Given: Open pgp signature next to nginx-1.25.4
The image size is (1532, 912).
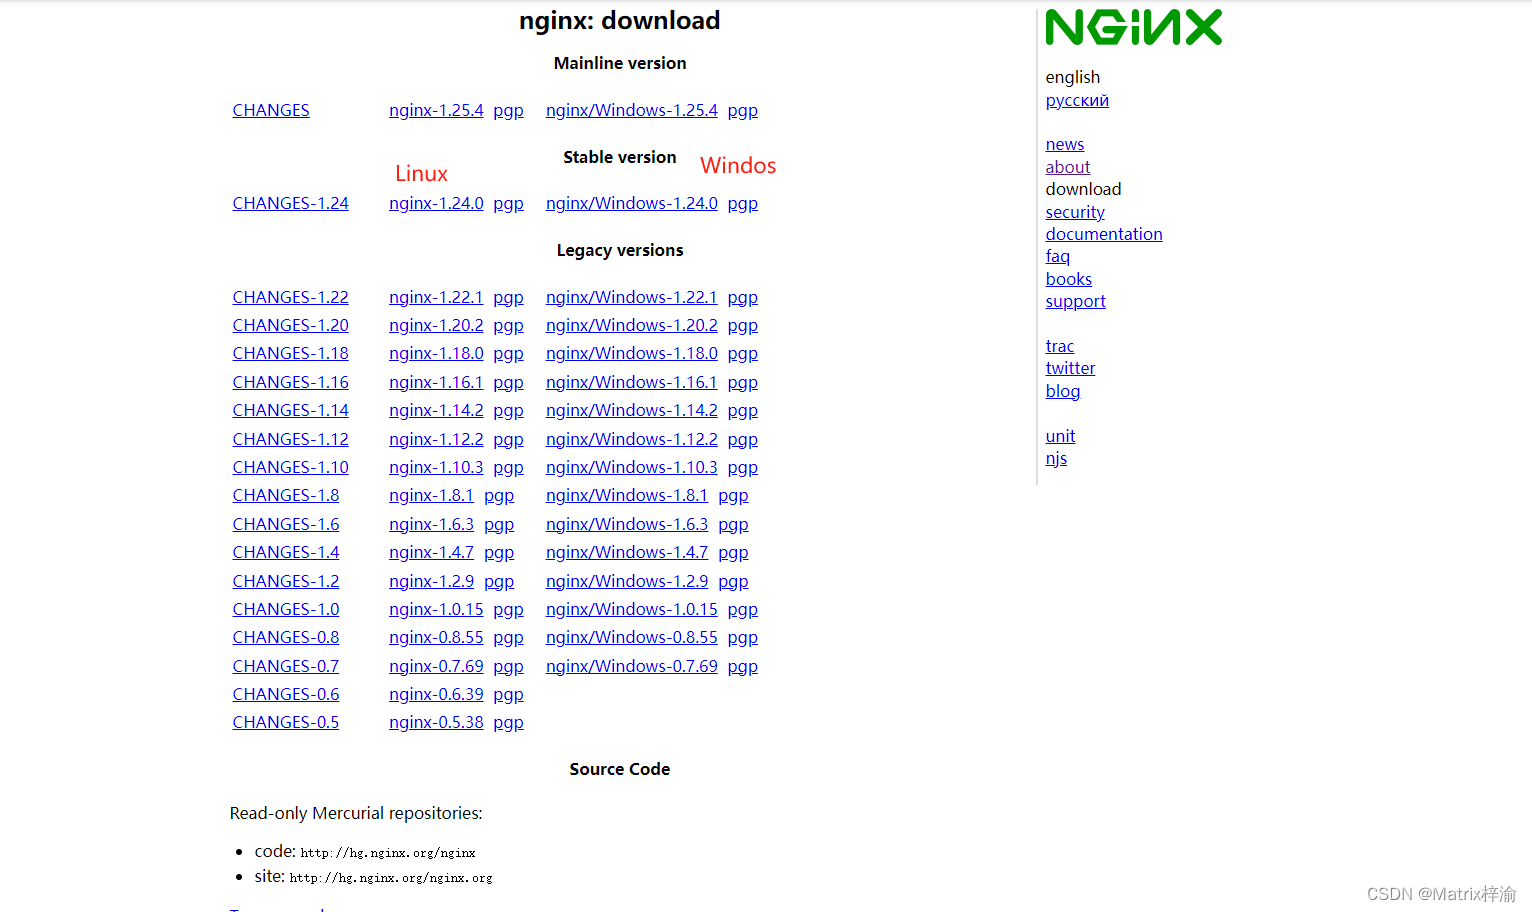Looking at the screenshot, I should tap(508, 111).
